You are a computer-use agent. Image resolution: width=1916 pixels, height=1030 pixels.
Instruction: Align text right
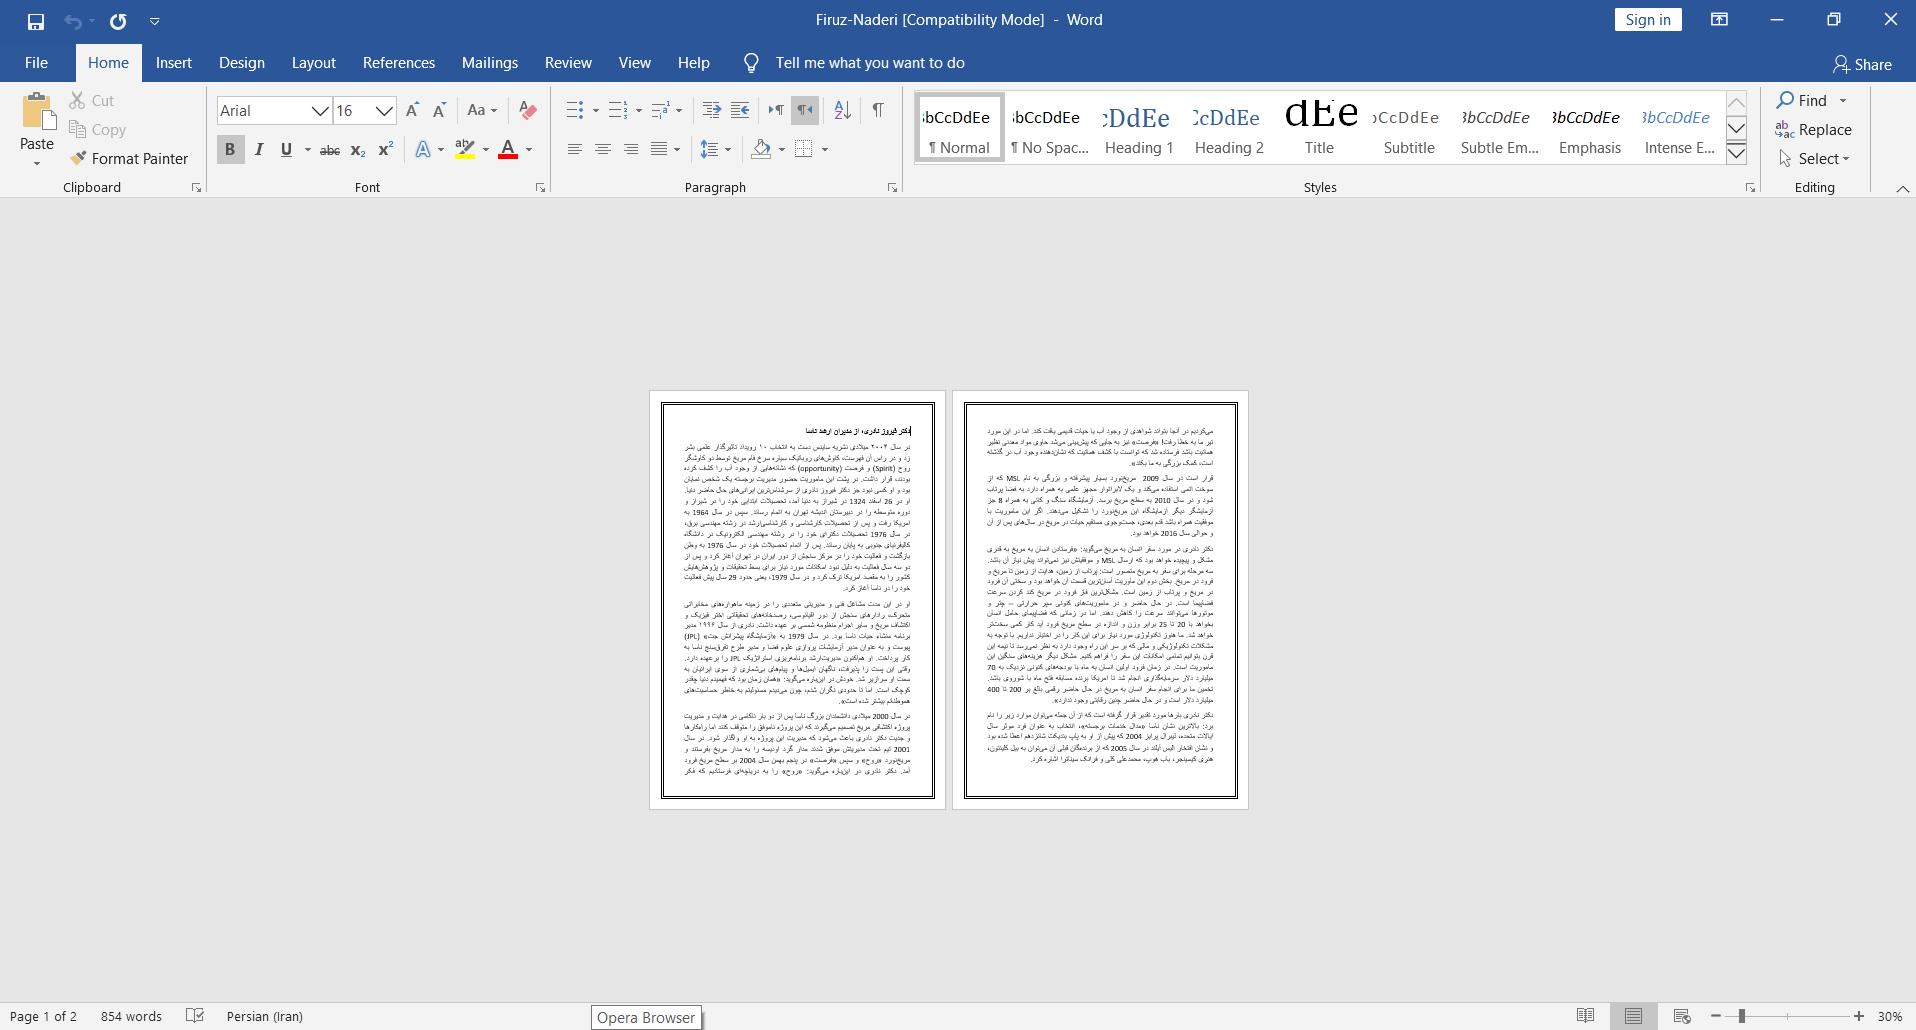tap(630, 149)
